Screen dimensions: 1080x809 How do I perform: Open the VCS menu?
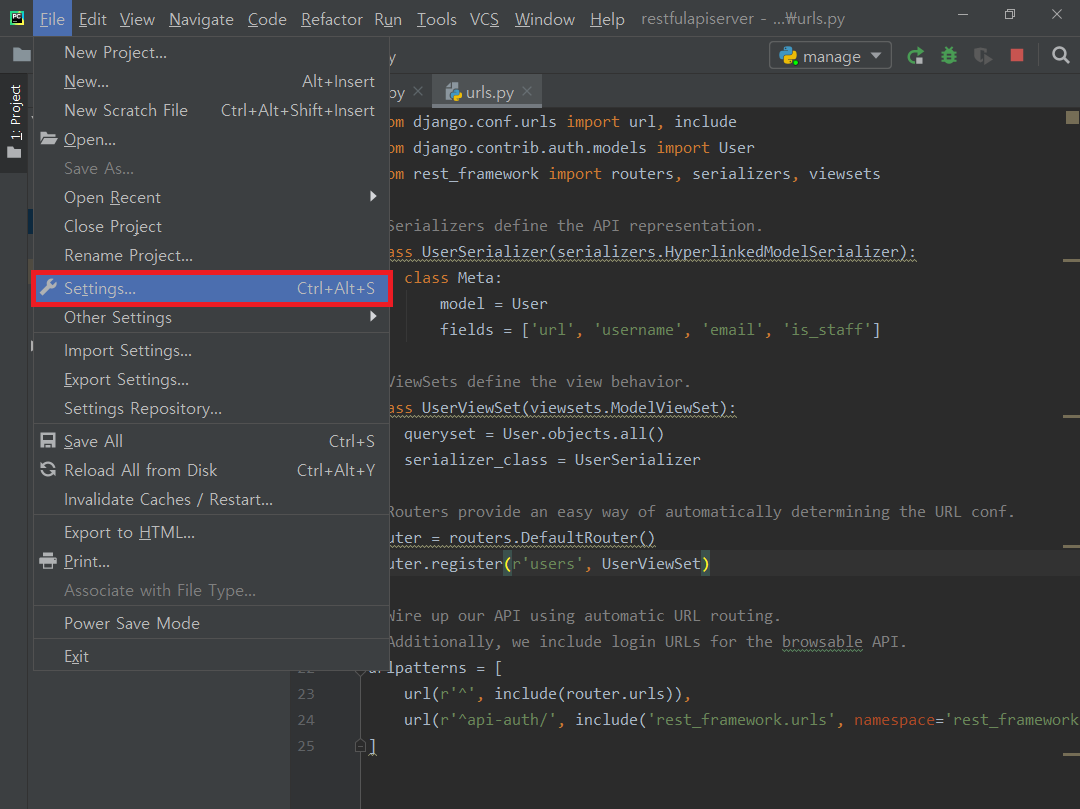point(484,19)
